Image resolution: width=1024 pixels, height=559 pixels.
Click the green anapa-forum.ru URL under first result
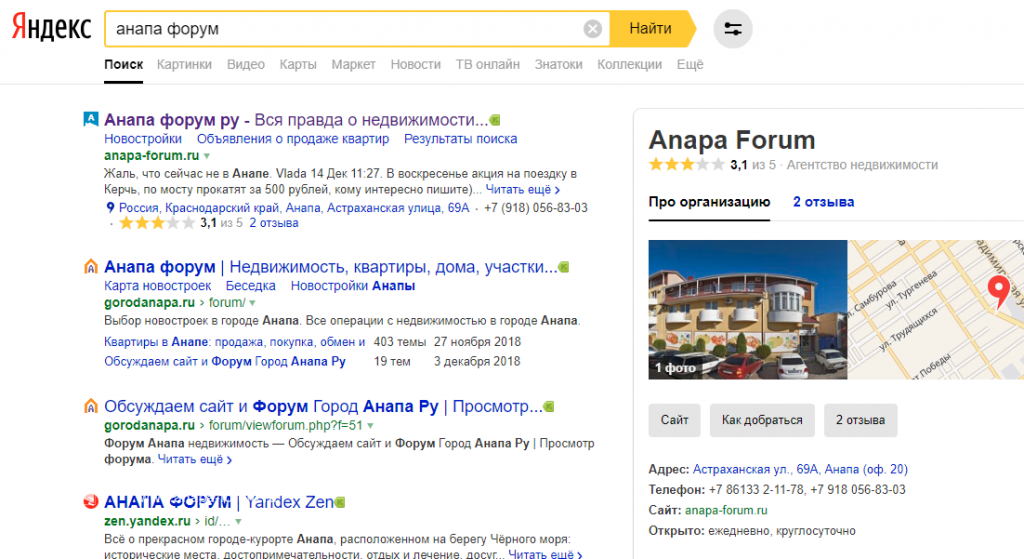152,155
